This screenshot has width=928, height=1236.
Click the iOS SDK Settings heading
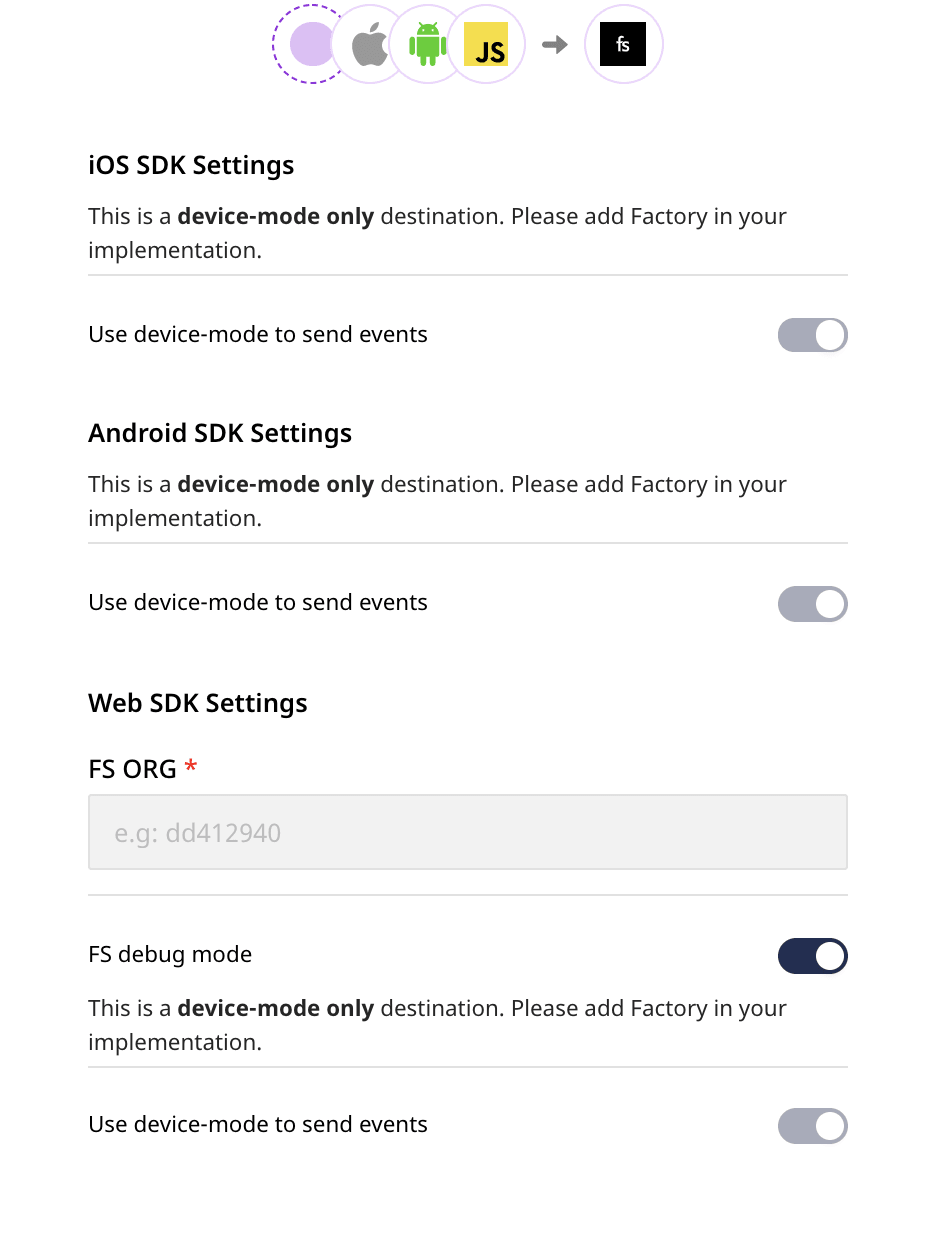[191, 164]
